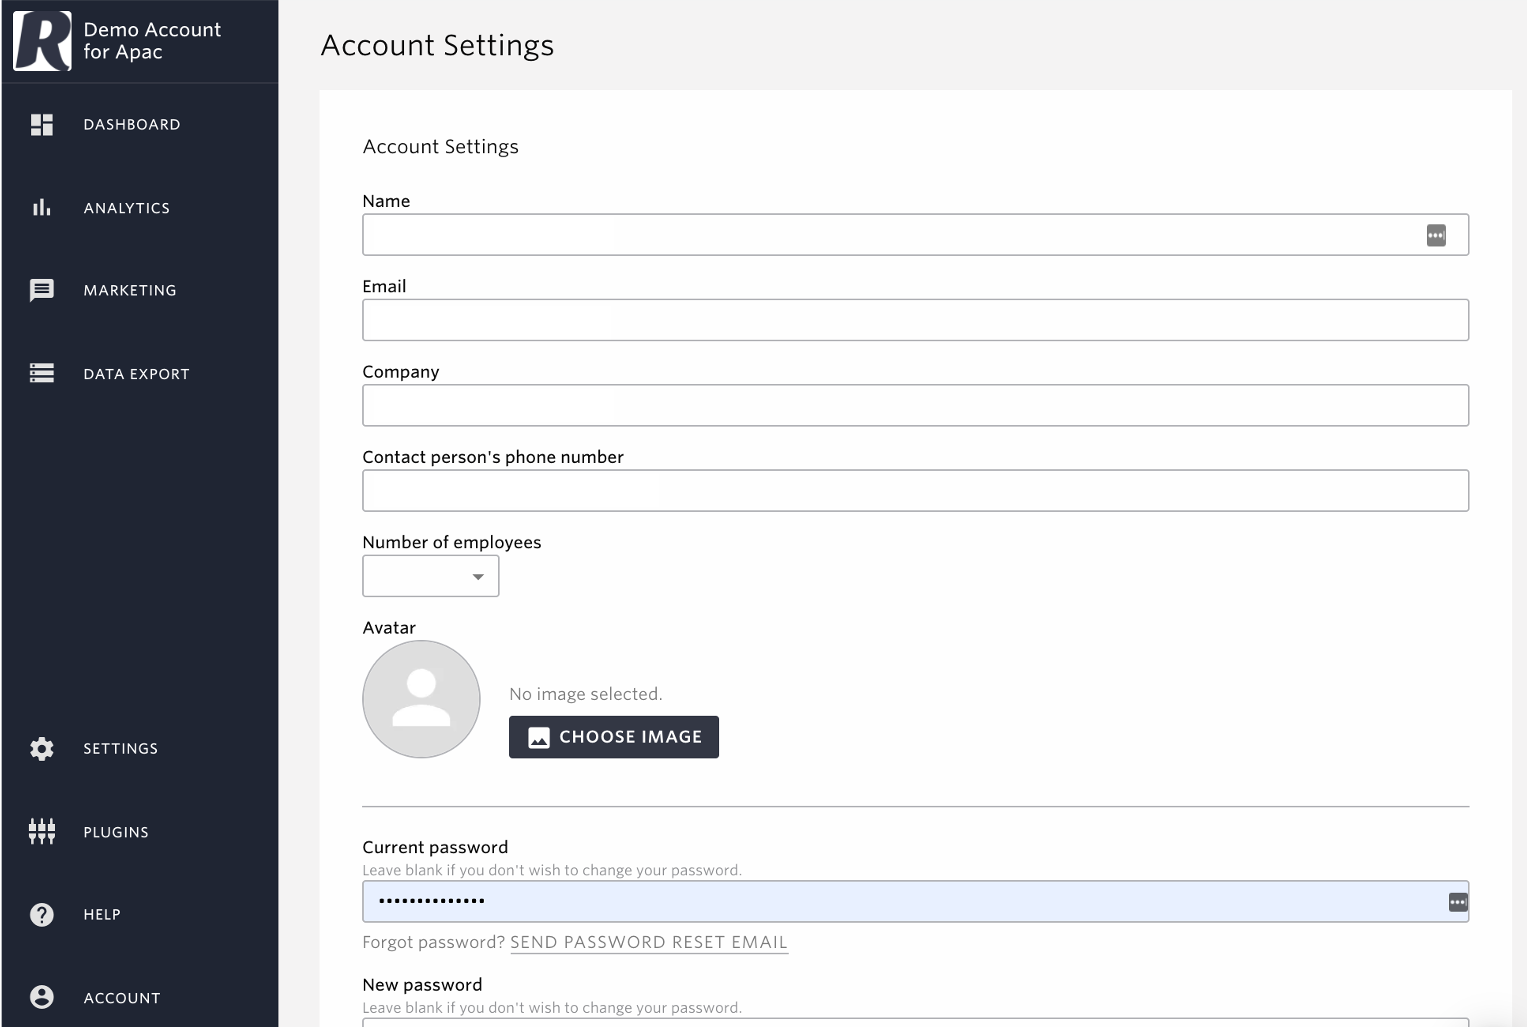The height and width of the screenshot is (1027, 1527).
Task: Expand the Number of employees dropdown
Action: [431, 576]
